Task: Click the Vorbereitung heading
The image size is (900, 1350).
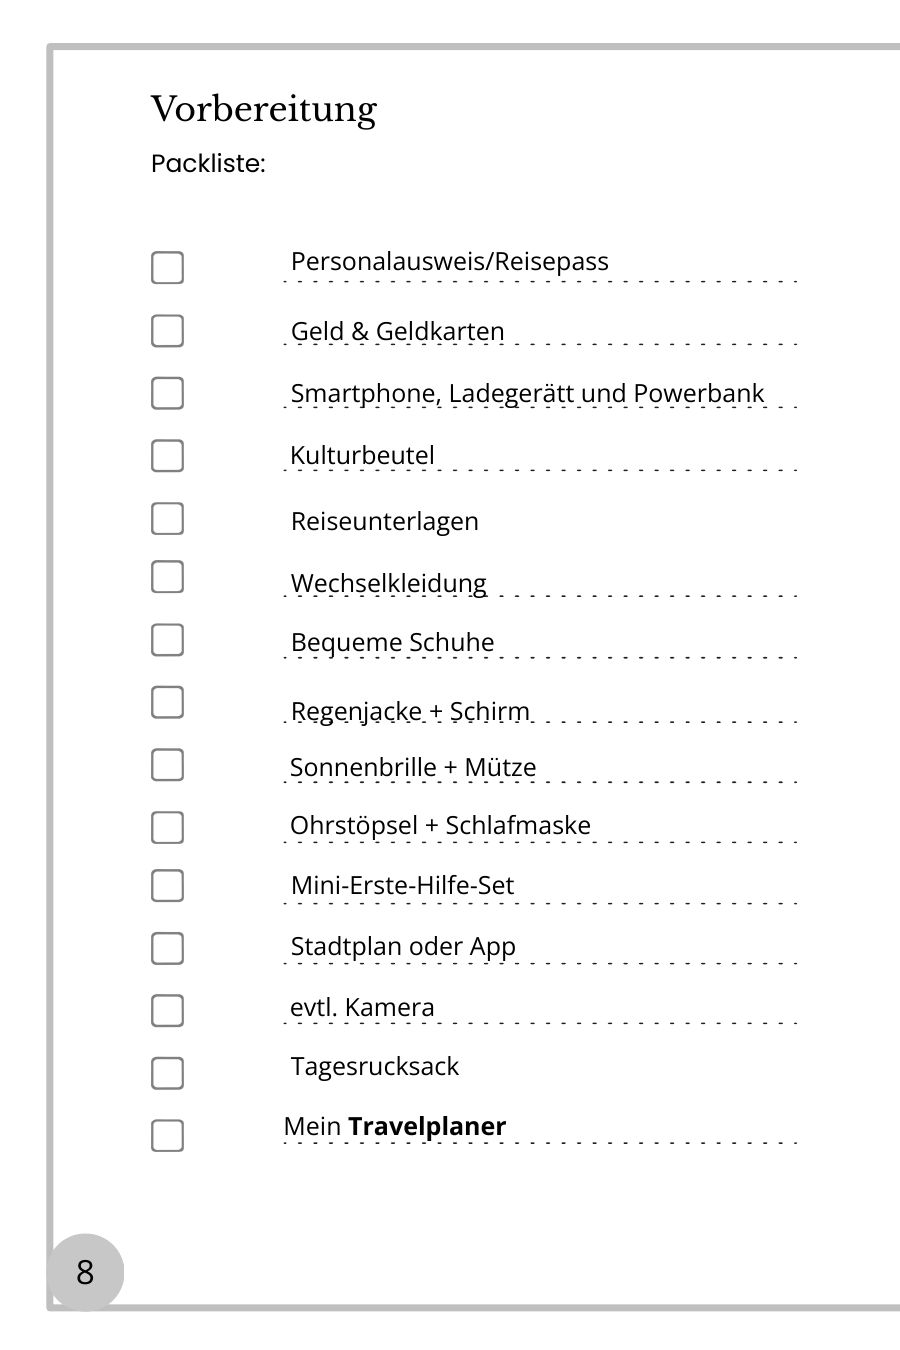Action: point(264,109)
